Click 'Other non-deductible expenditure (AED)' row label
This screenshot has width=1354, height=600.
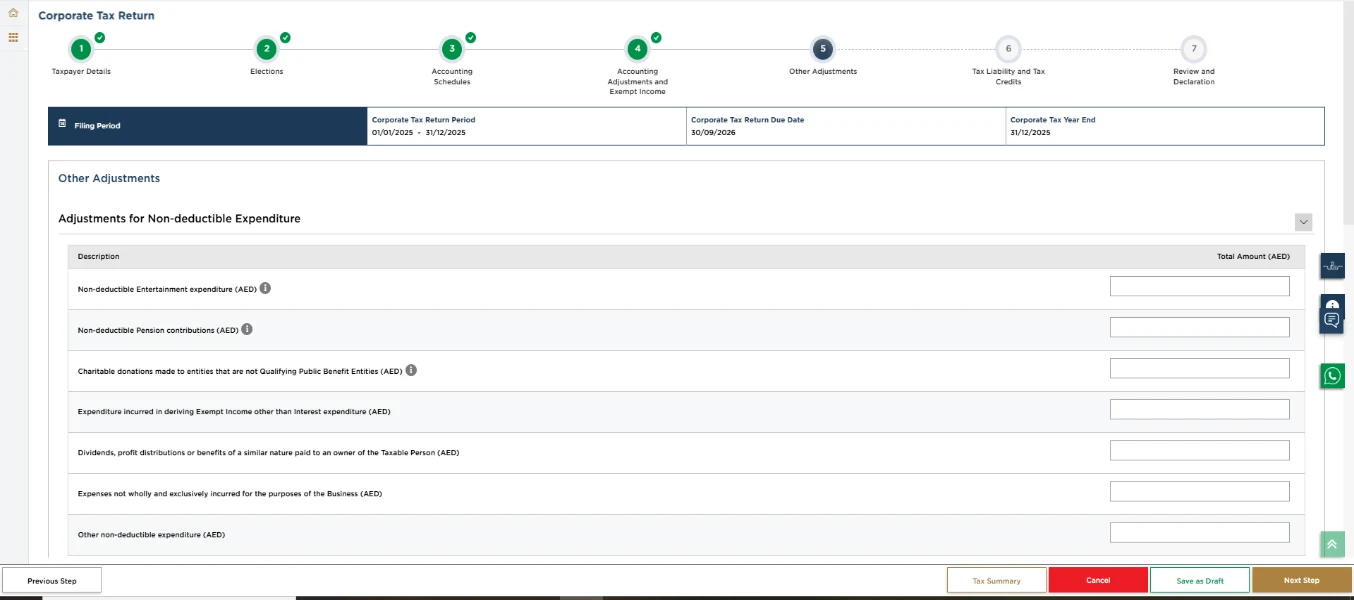(x=151, y=535)
